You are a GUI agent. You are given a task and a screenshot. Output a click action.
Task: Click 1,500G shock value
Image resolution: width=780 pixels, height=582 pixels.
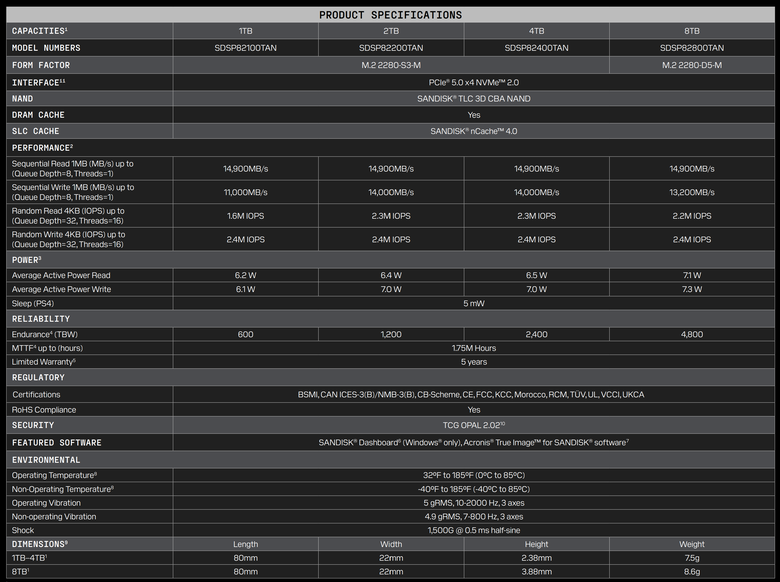point(474,530)
